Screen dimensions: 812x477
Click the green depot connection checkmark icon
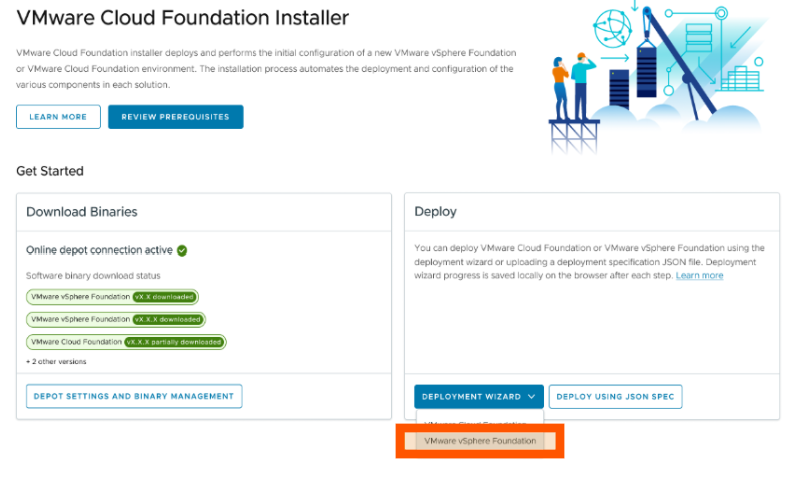[x=183, y=251]
